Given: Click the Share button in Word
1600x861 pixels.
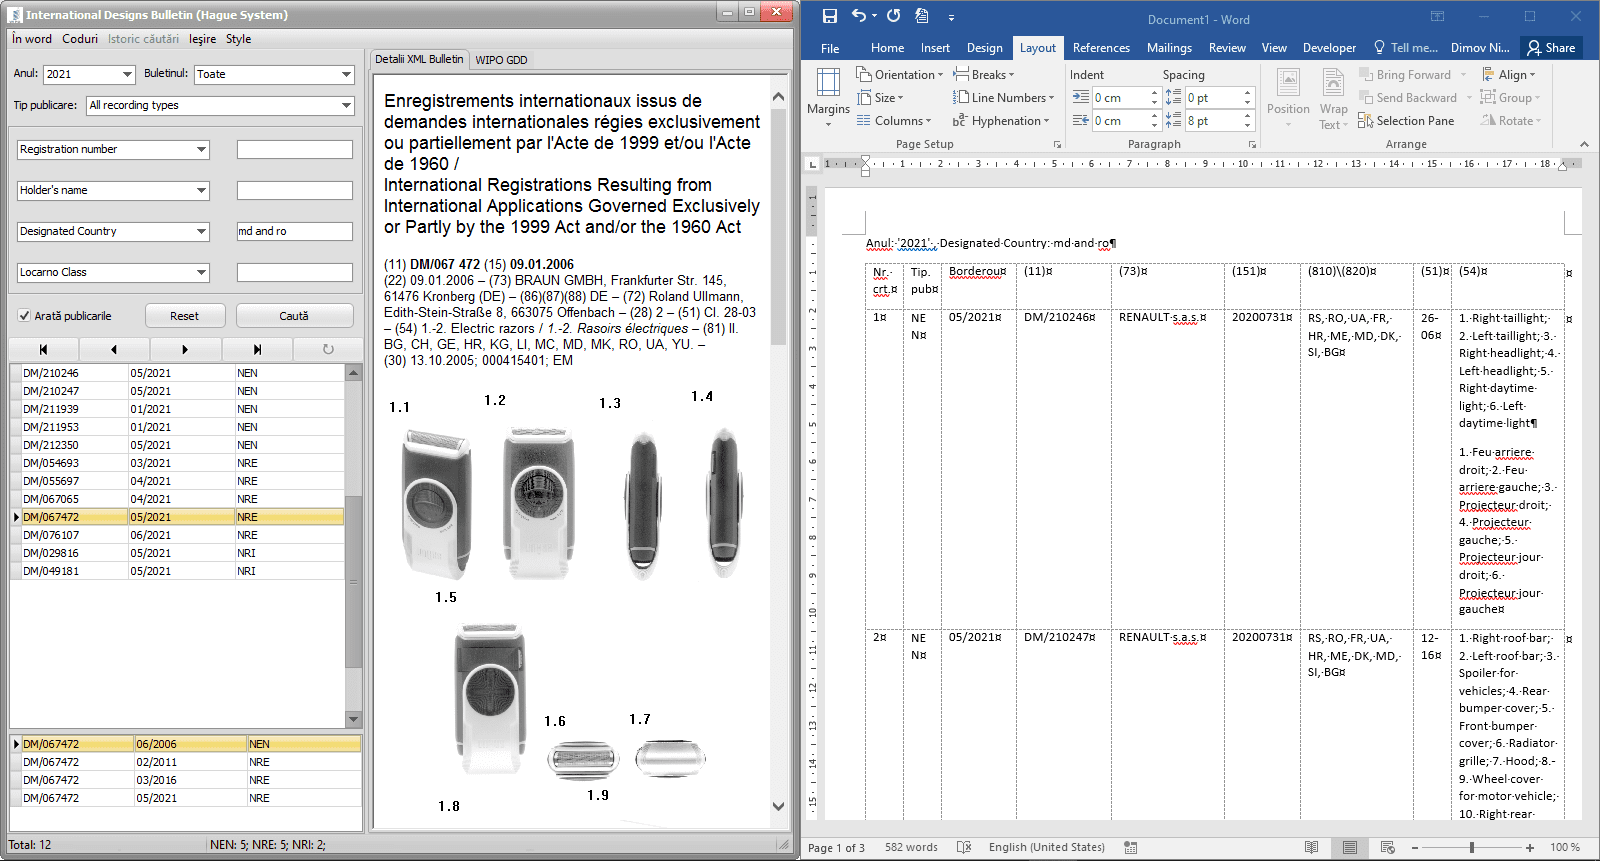Looking at the screenshot, I should (x=1551, y=48).
